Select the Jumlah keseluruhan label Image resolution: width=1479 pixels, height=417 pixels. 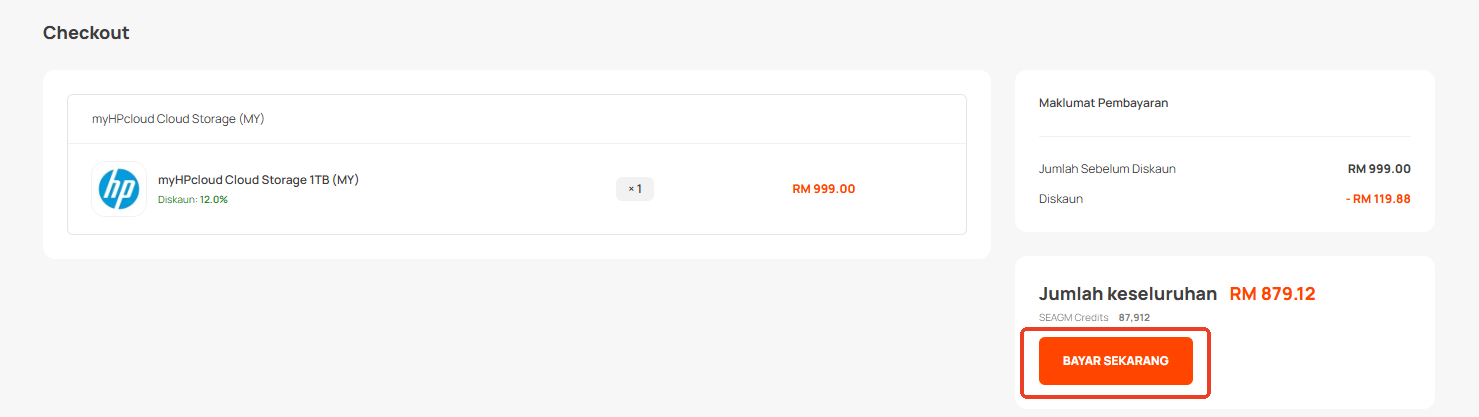(1128, 294)
